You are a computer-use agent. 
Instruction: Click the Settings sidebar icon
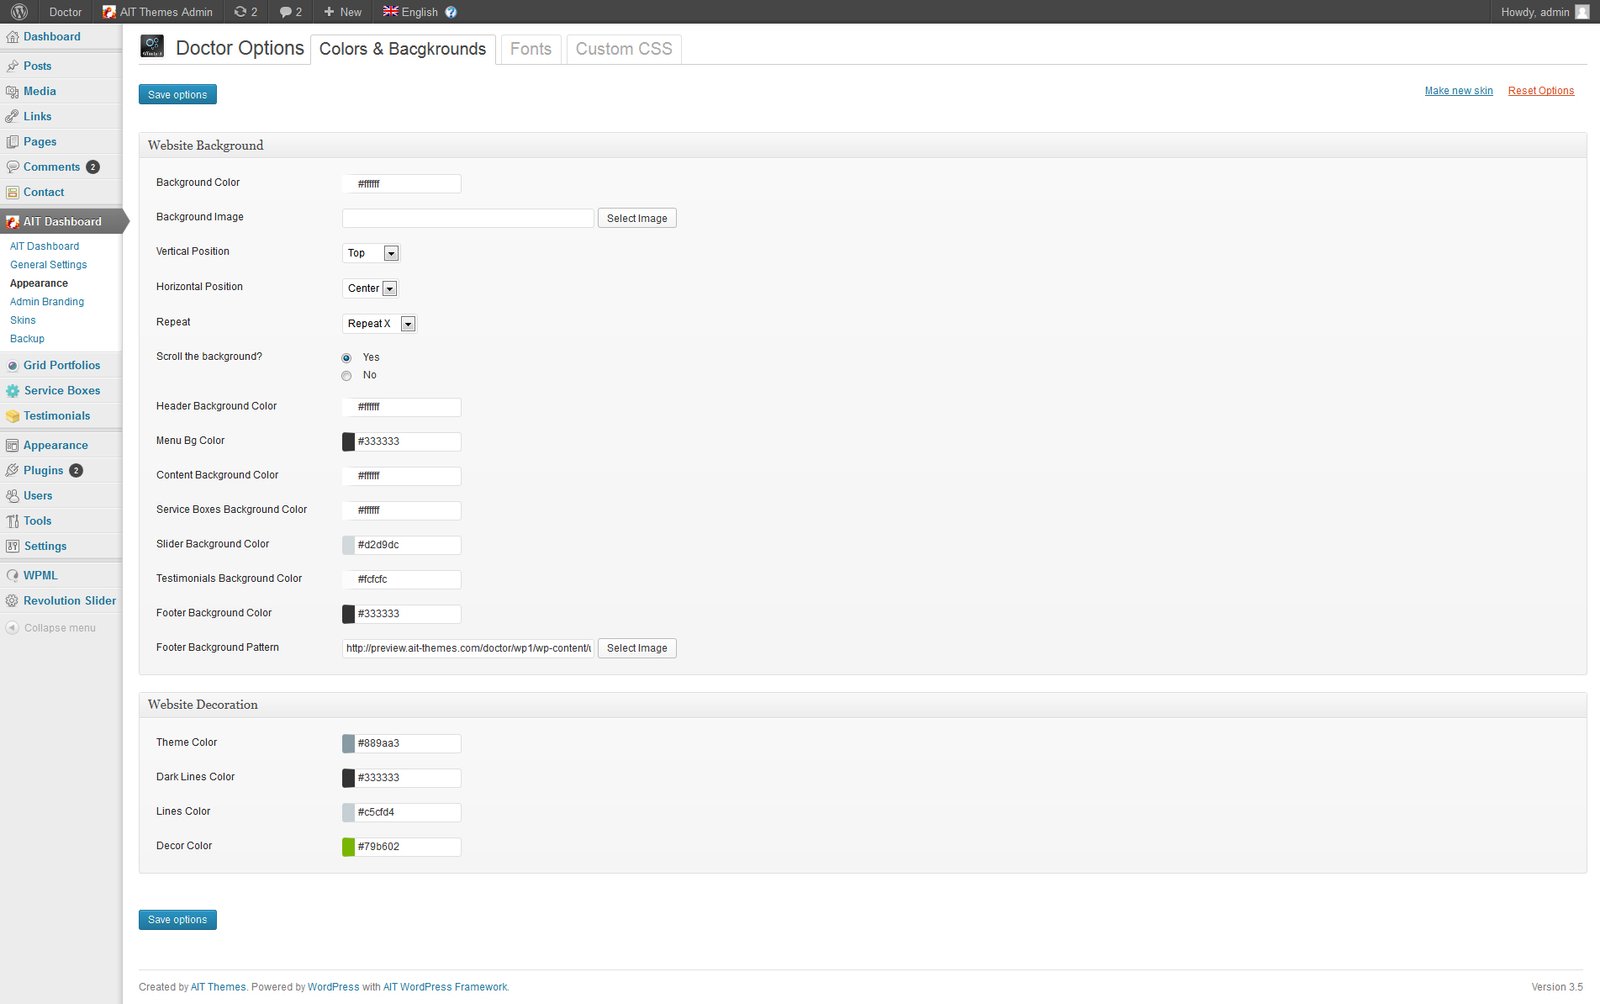point(12,546)
